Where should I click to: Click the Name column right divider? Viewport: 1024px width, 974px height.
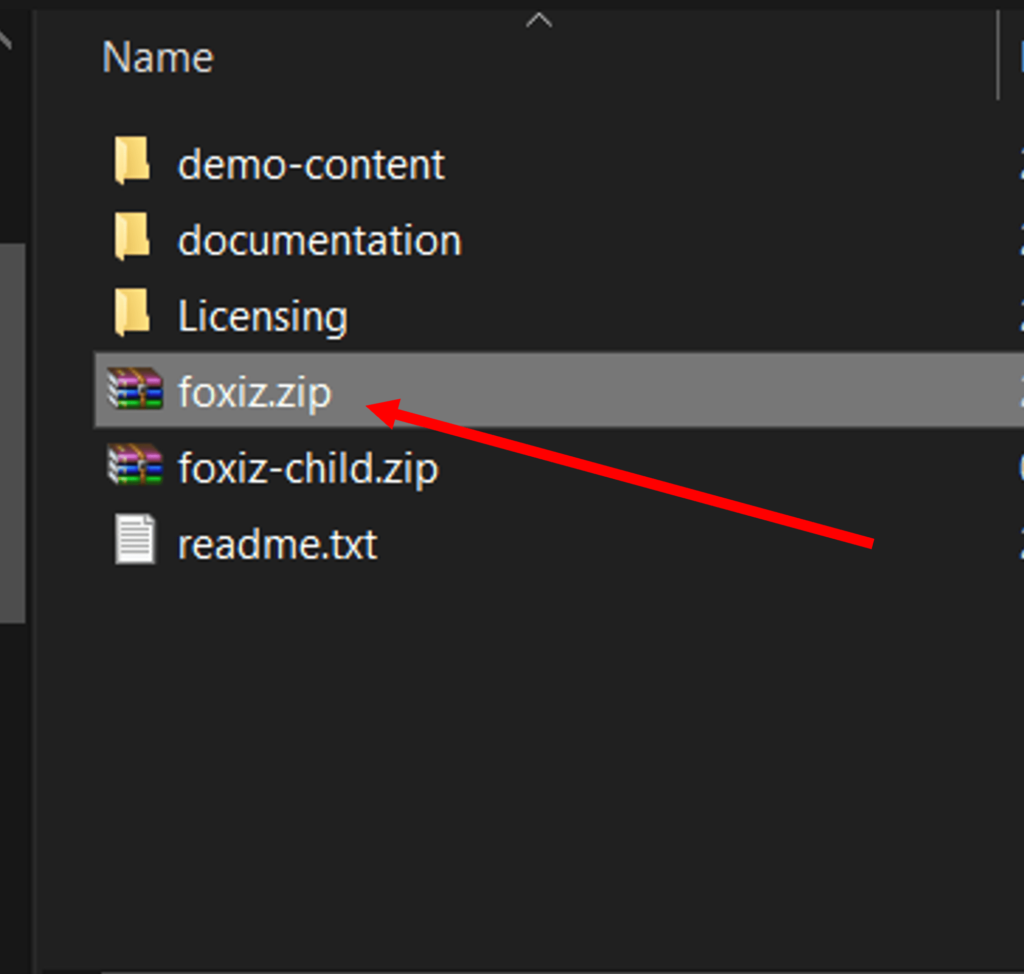click(998, 55)
